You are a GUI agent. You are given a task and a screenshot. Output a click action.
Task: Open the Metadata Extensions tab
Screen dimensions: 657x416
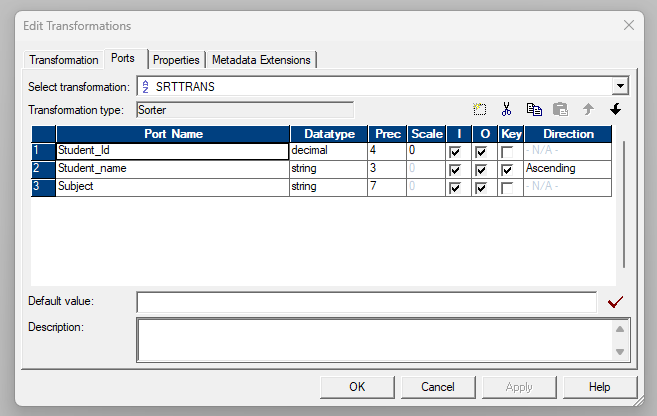[x=261, y=60]
